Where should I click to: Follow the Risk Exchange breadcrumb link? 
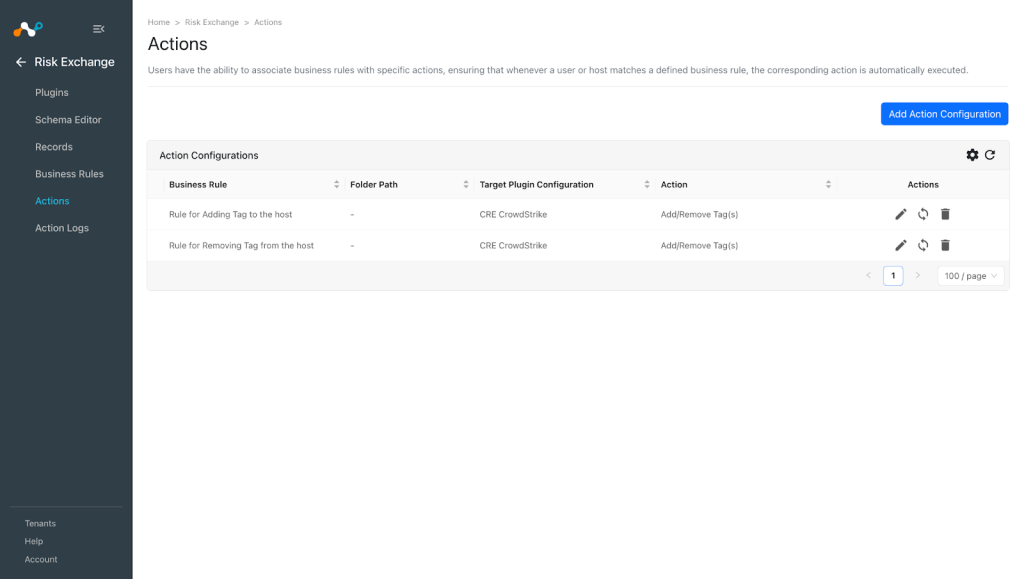[x=212, y=22]
